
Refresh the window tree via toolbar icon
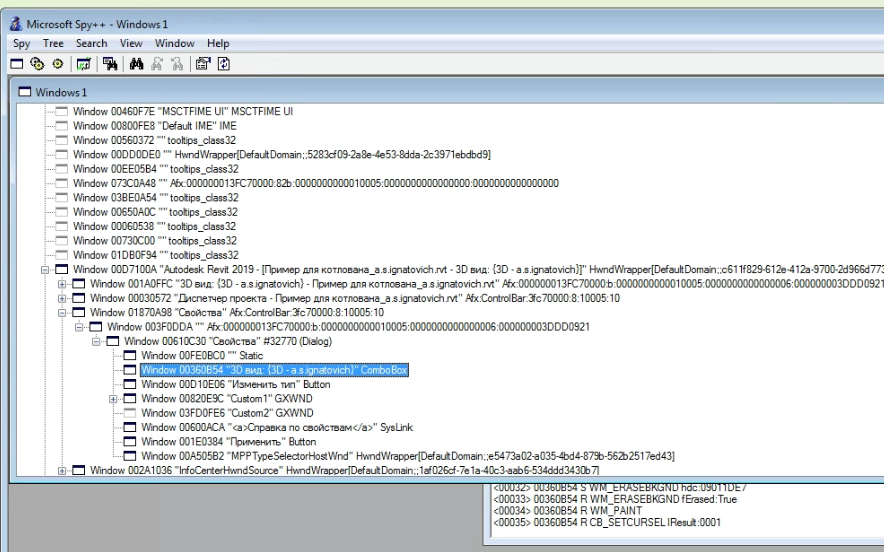(x=224, y=64)
